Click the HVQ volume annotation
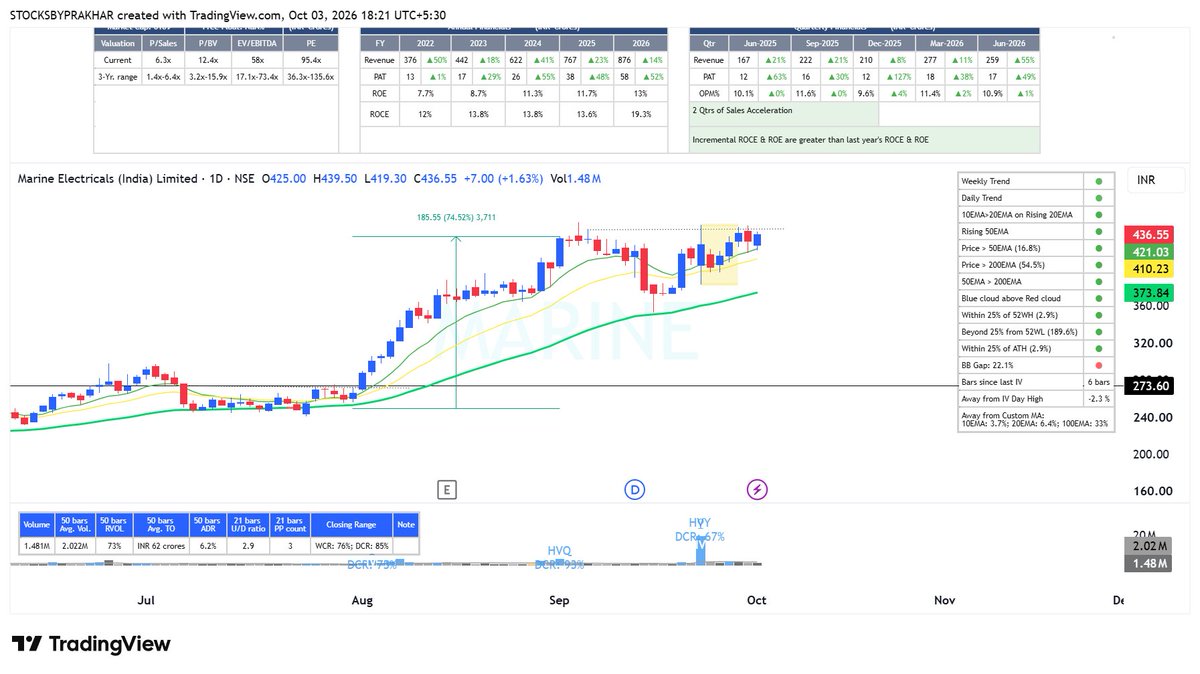 559,551
